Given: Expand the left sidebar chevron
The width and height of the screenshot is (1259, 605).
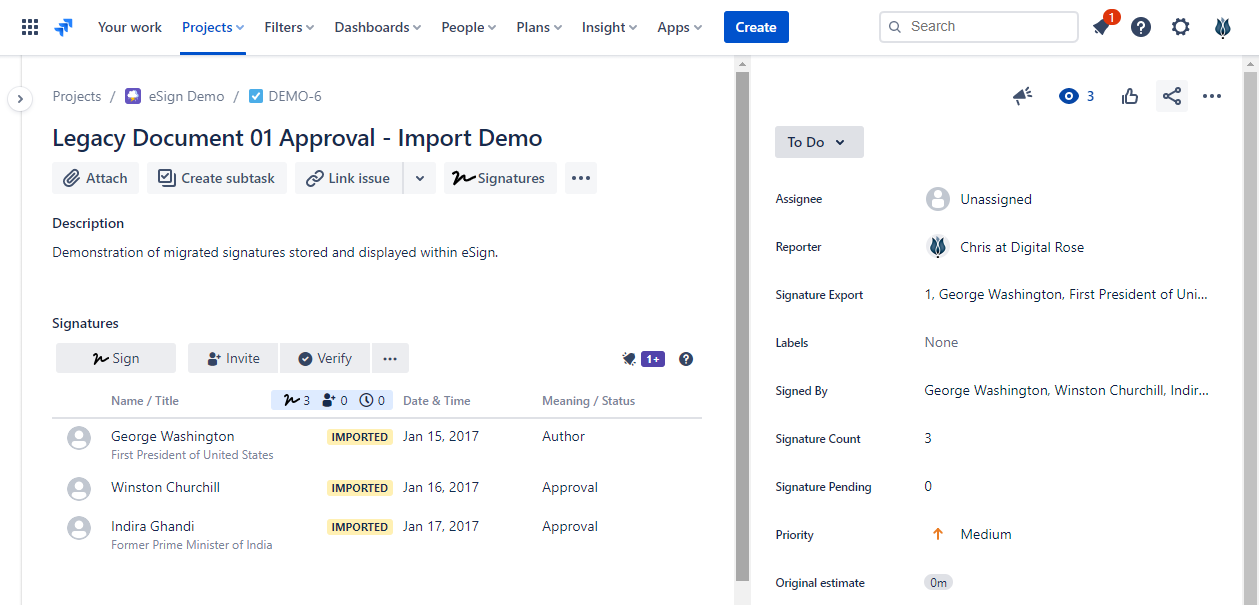Looking at the screenshot, I should coord(20,99).
